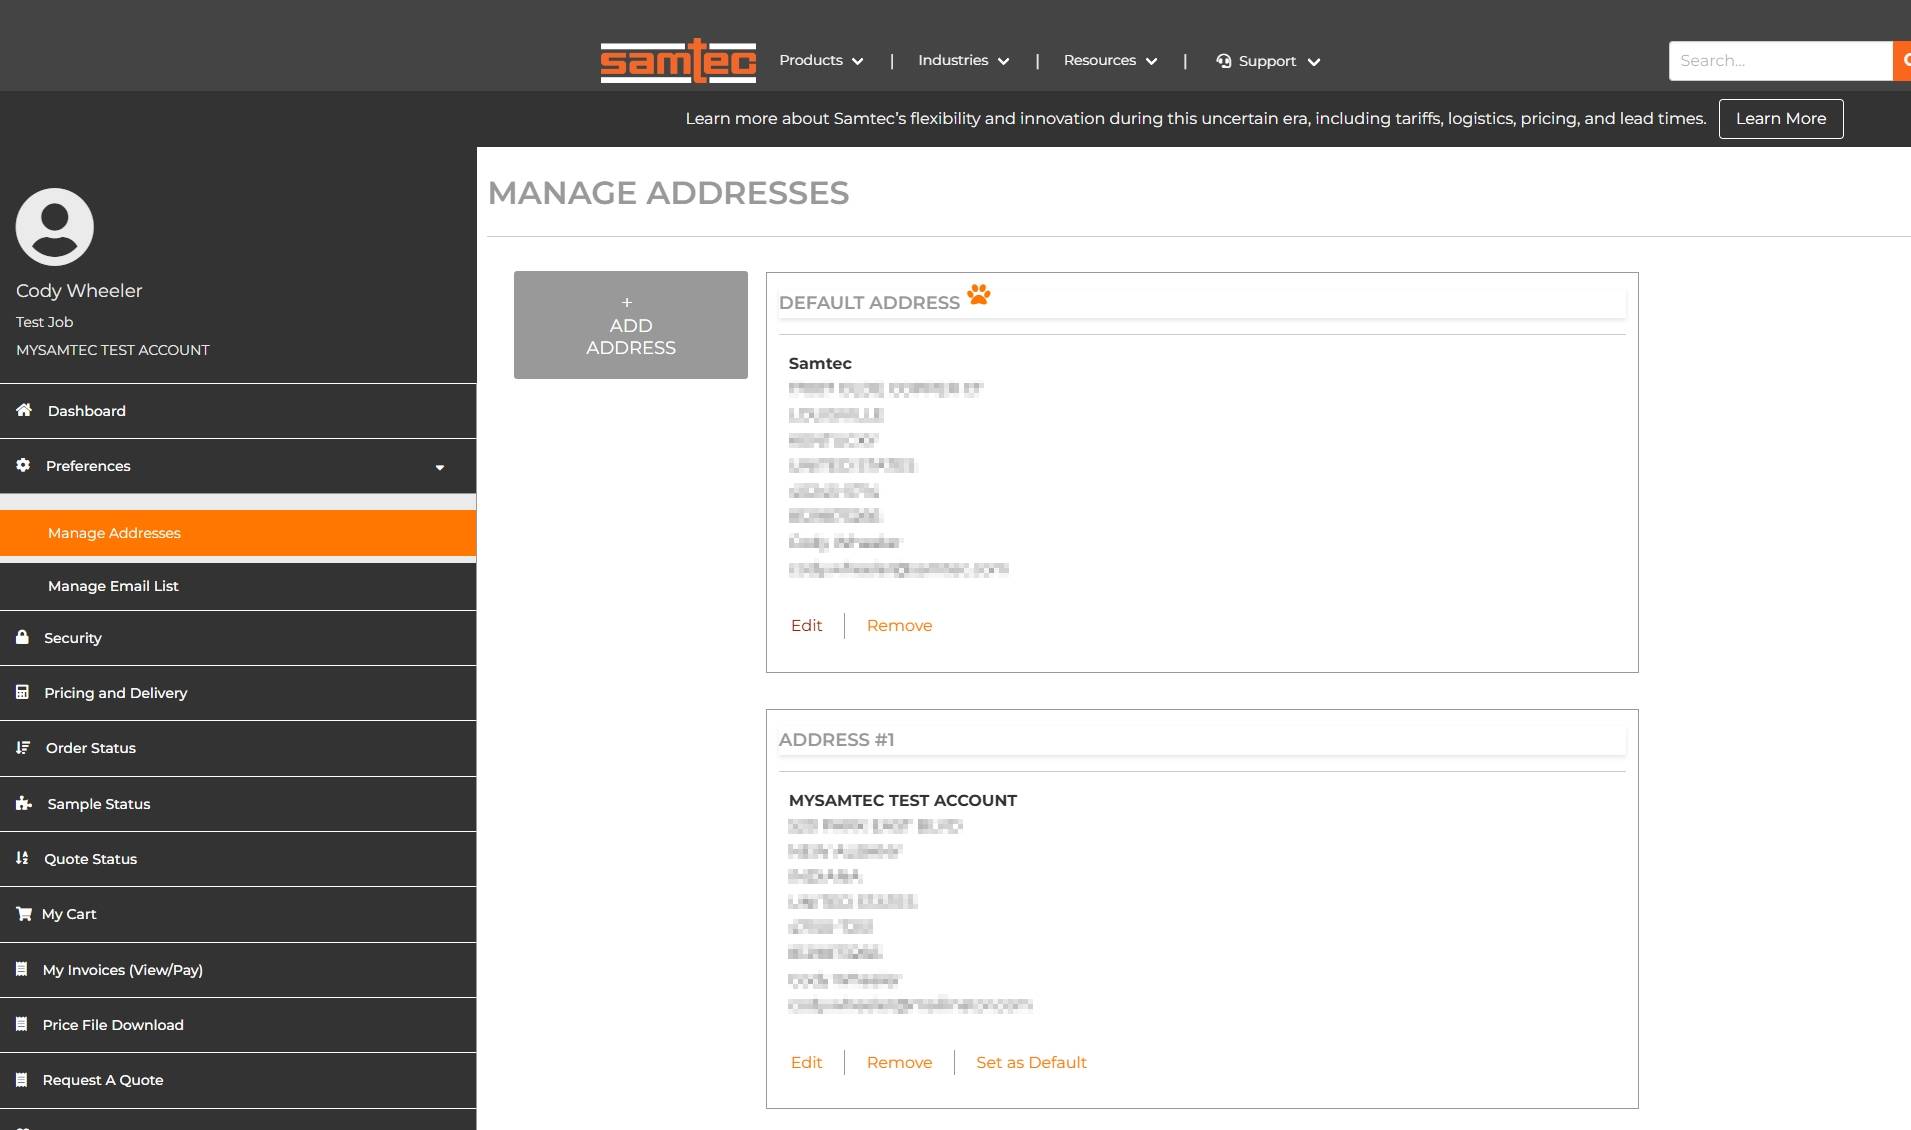Open Manage Email List

238,586
